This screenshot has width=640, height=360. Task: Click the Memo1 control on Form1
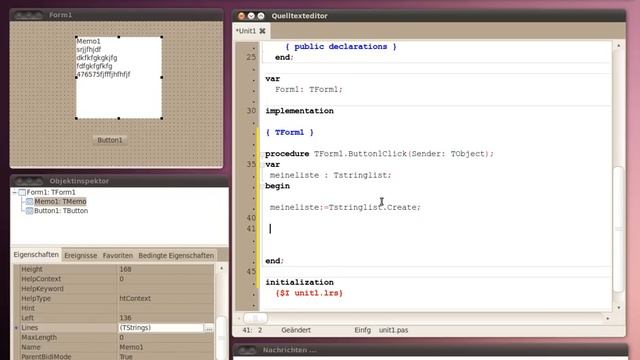pos(119,78)
